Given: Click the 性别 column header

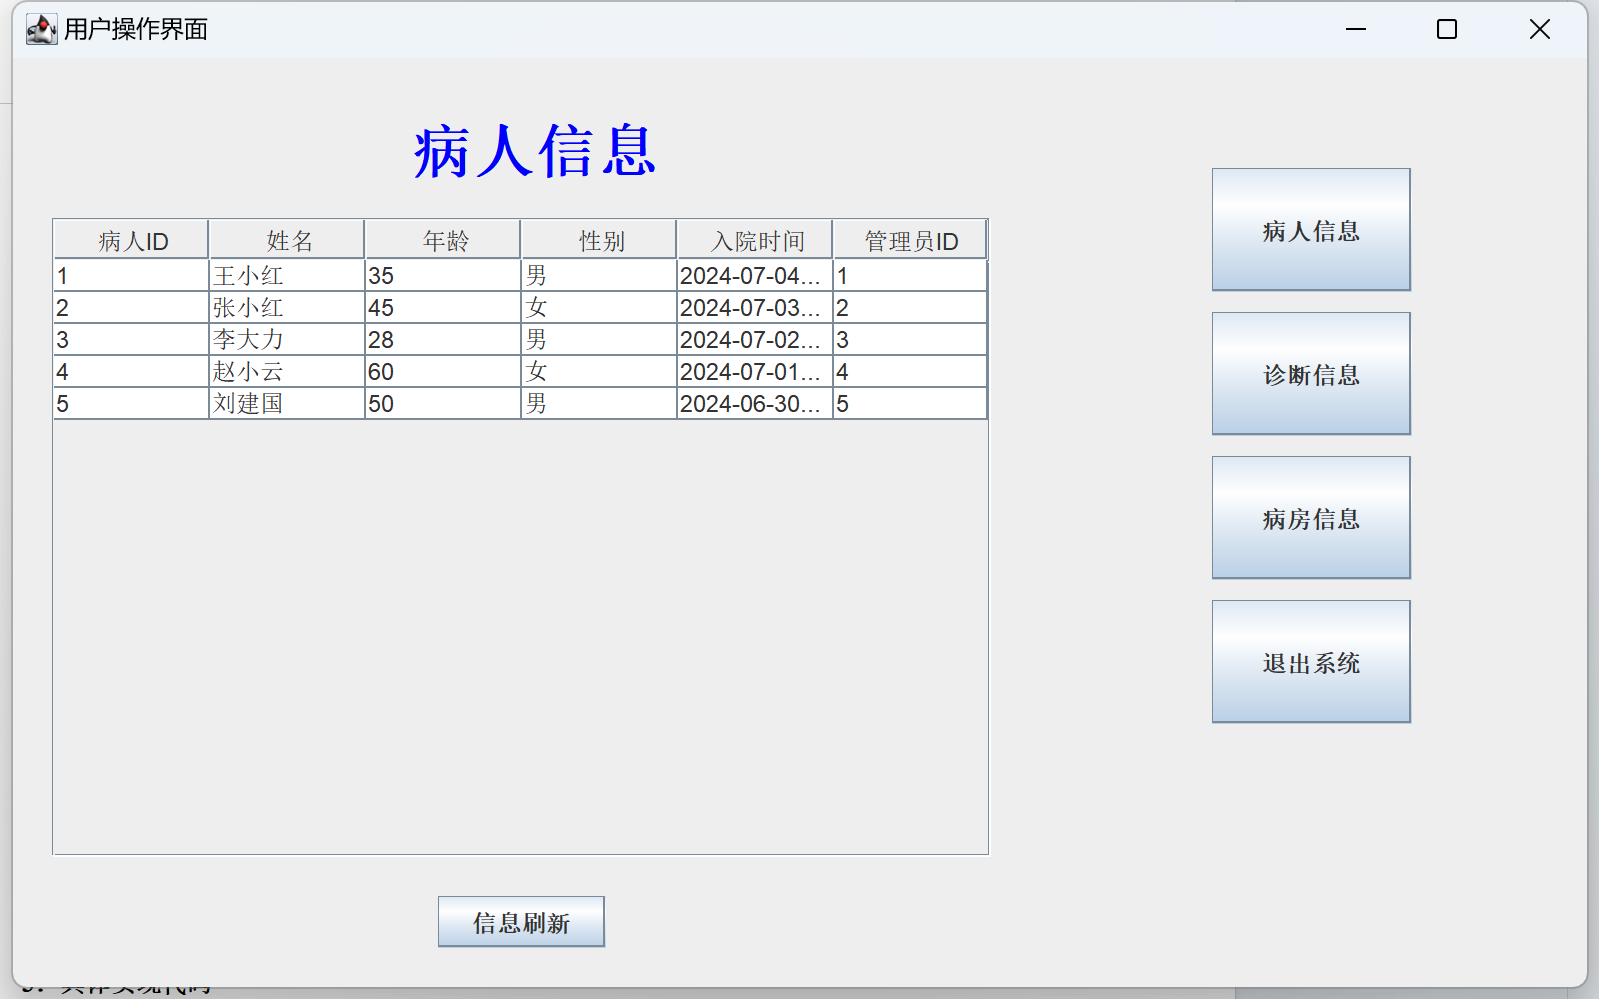Looking at the screenshot, I should coord(599,241).
